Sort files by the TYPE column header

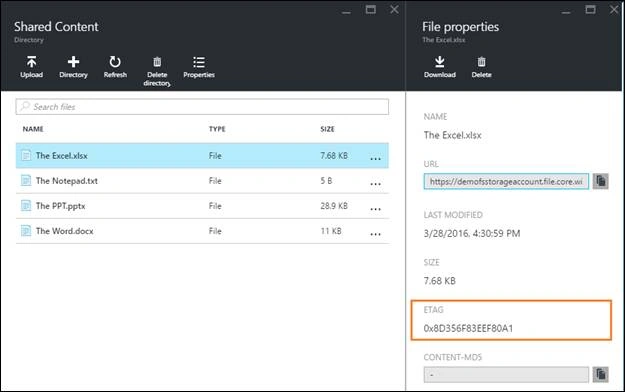[x=217, y=129]
